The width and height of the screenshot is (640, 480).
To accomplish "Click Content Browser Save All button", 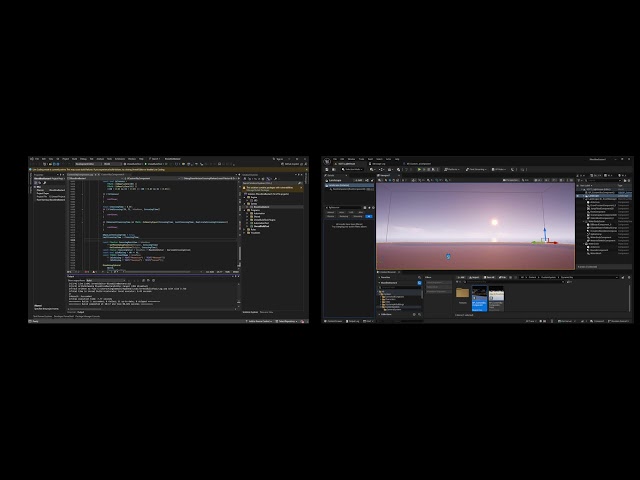I will tap(490, 278).
